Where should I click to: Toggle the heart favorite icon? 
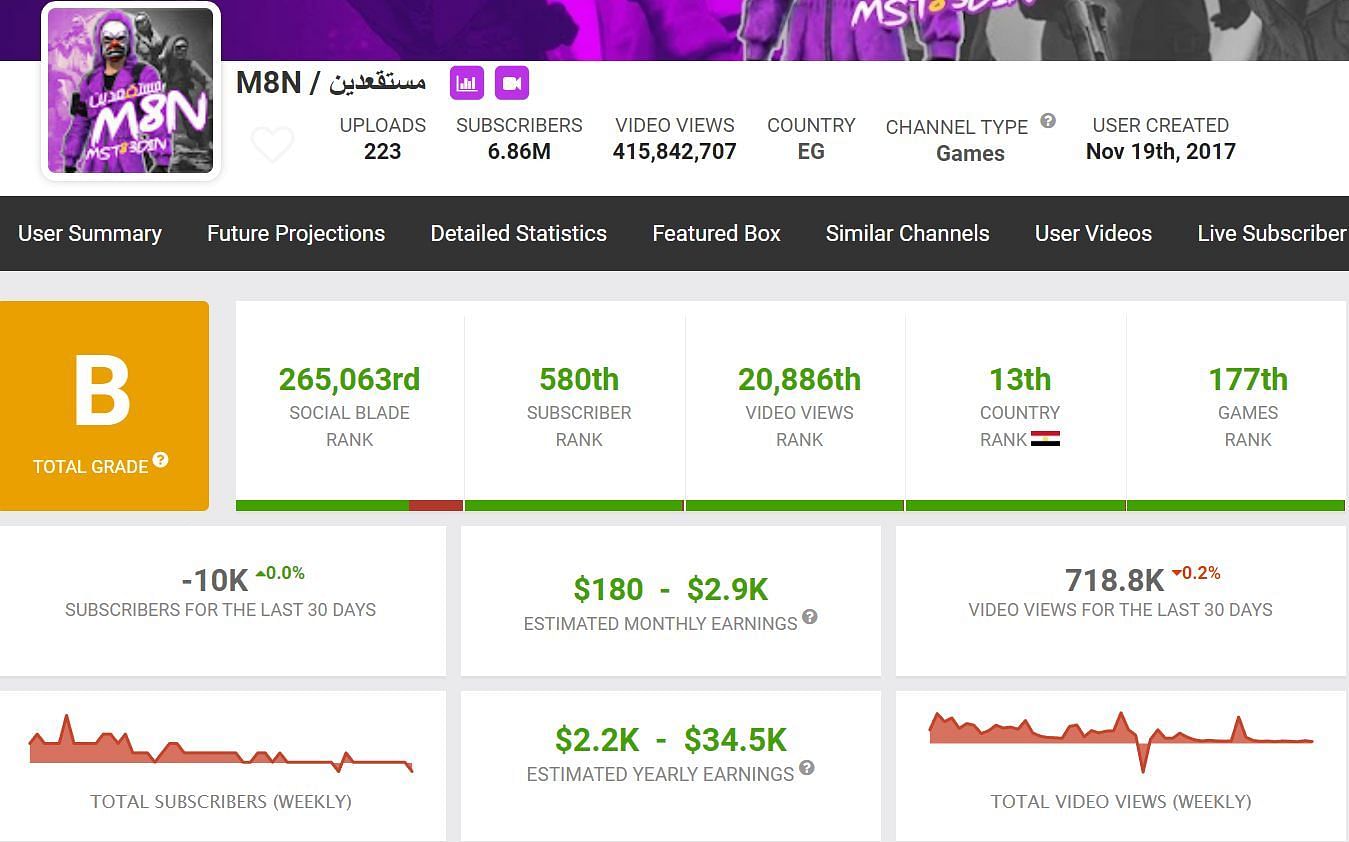pyautogui.click(x=272, y=145)
